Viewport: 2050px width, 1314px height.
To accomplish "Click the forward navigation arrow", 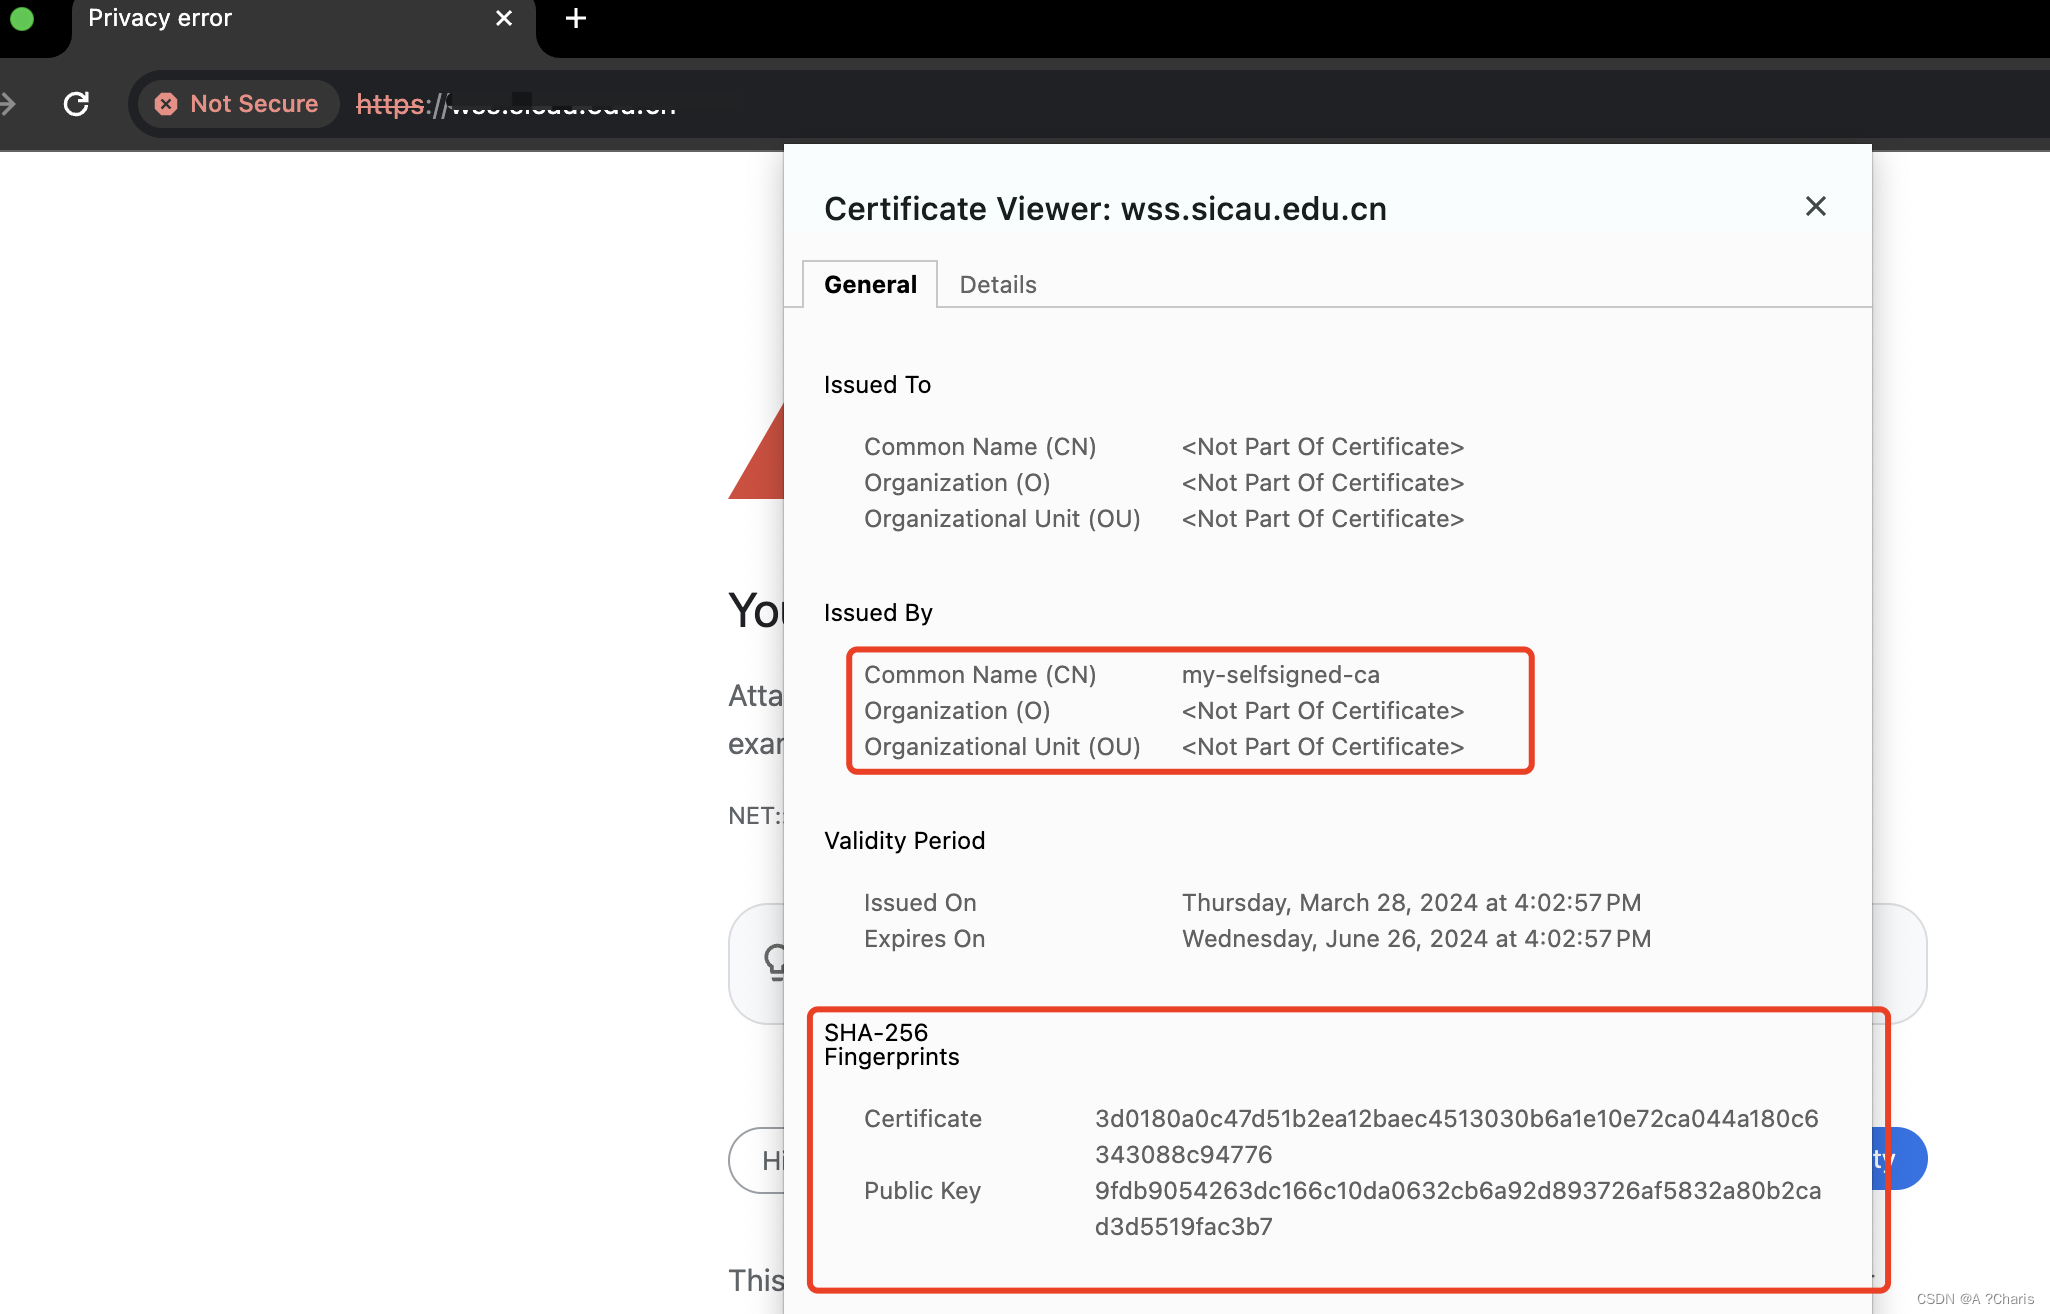I will coord(8,103).
